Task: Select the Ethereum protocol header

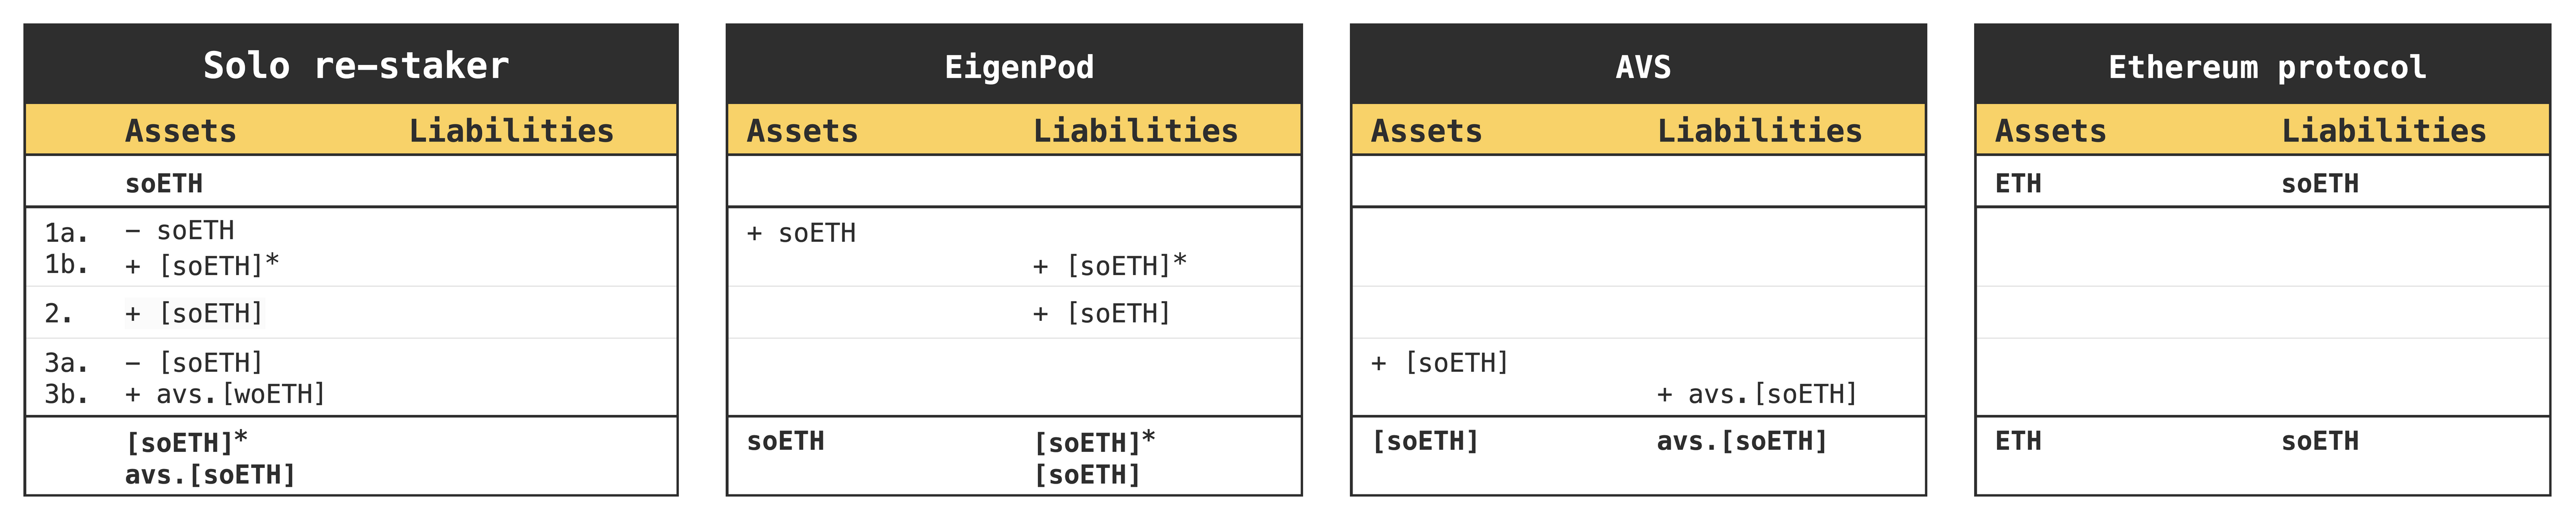Action: pyautogui.click(x=2267, y=67)
